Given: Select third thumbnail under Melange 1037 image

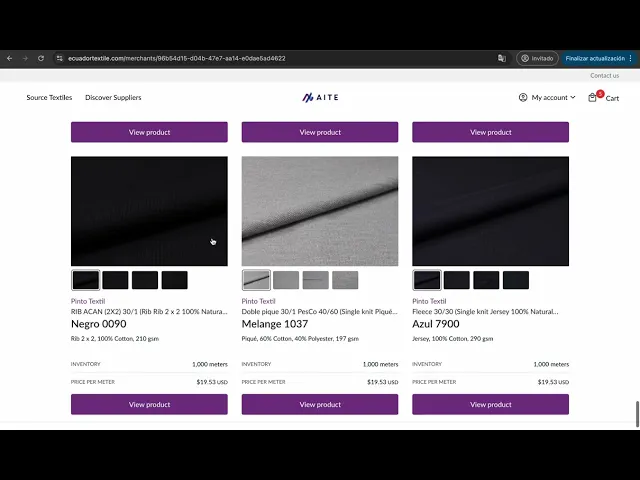Looking at the screenshot, I should tap(316, 280).
